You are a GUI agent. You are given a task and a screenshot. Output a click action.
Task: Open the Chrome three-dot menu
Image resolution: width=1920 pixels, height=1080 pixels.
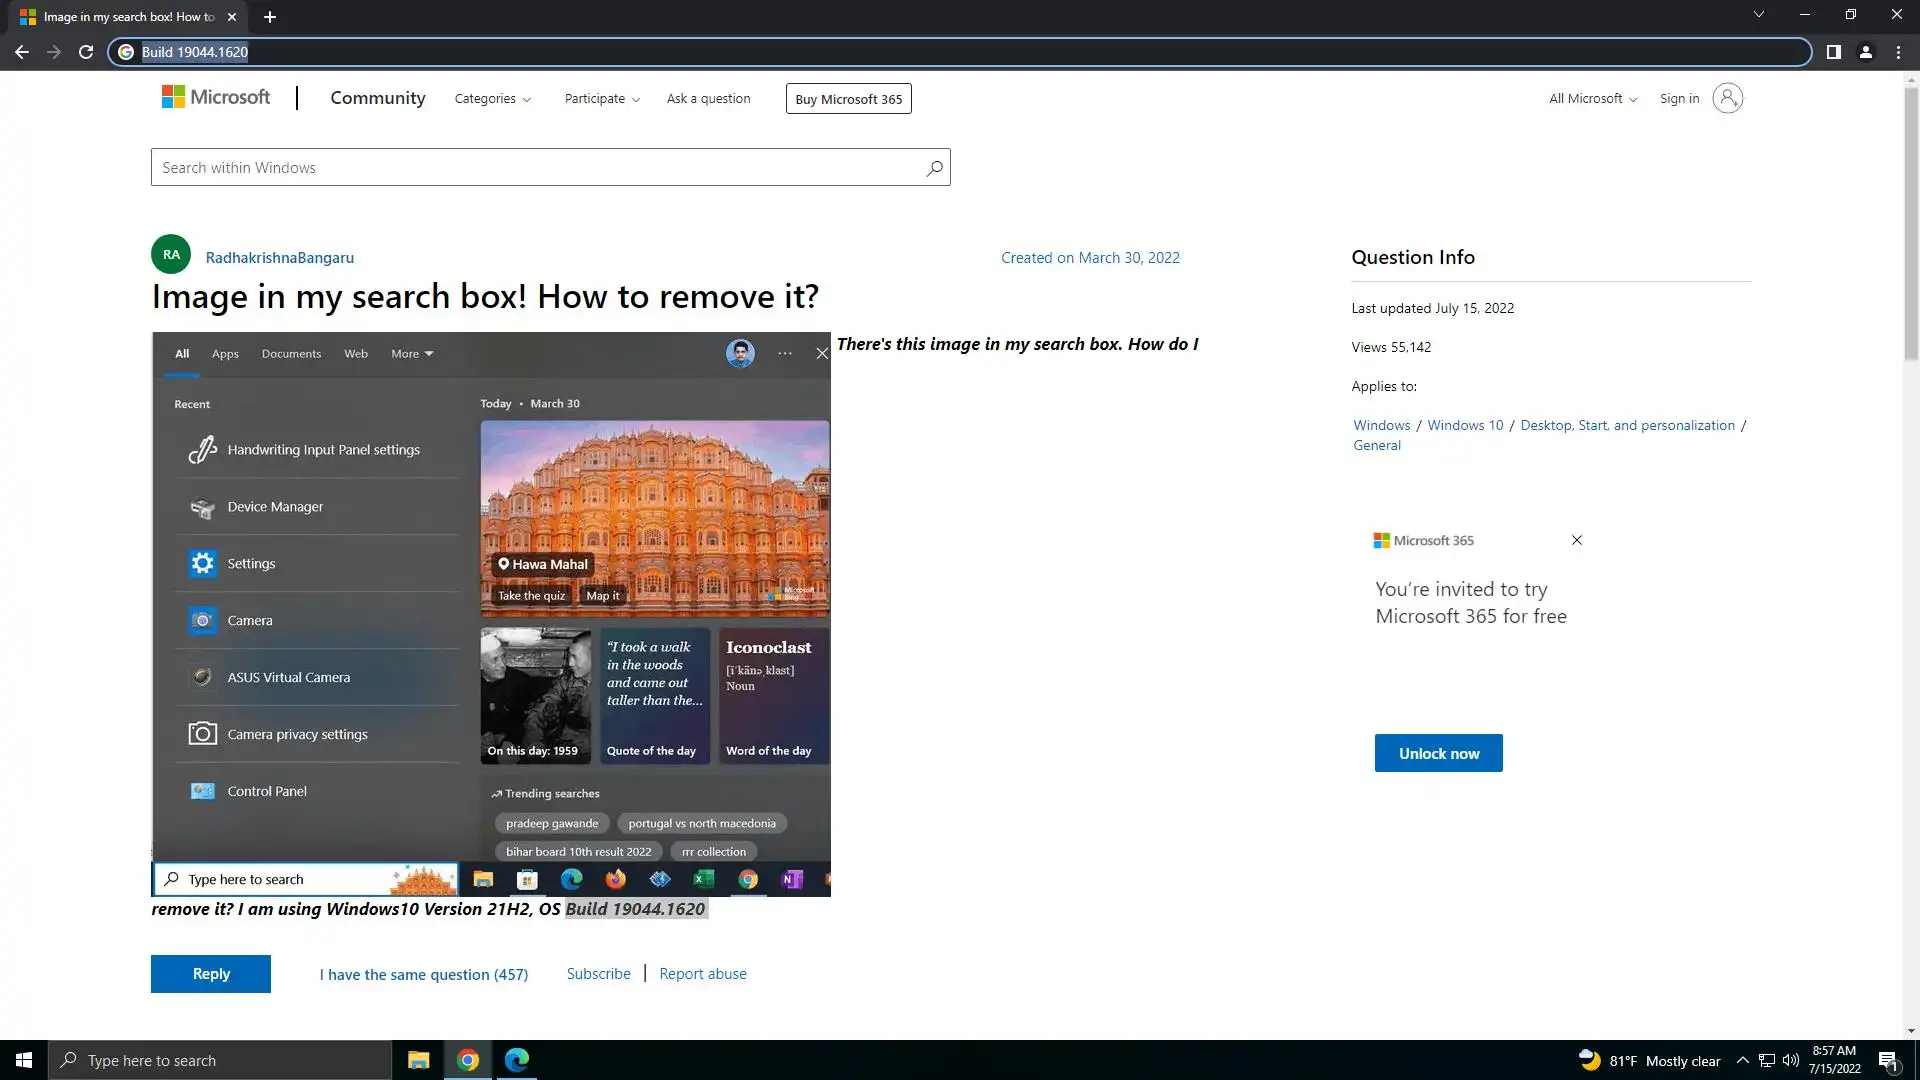coord(1898,52)
